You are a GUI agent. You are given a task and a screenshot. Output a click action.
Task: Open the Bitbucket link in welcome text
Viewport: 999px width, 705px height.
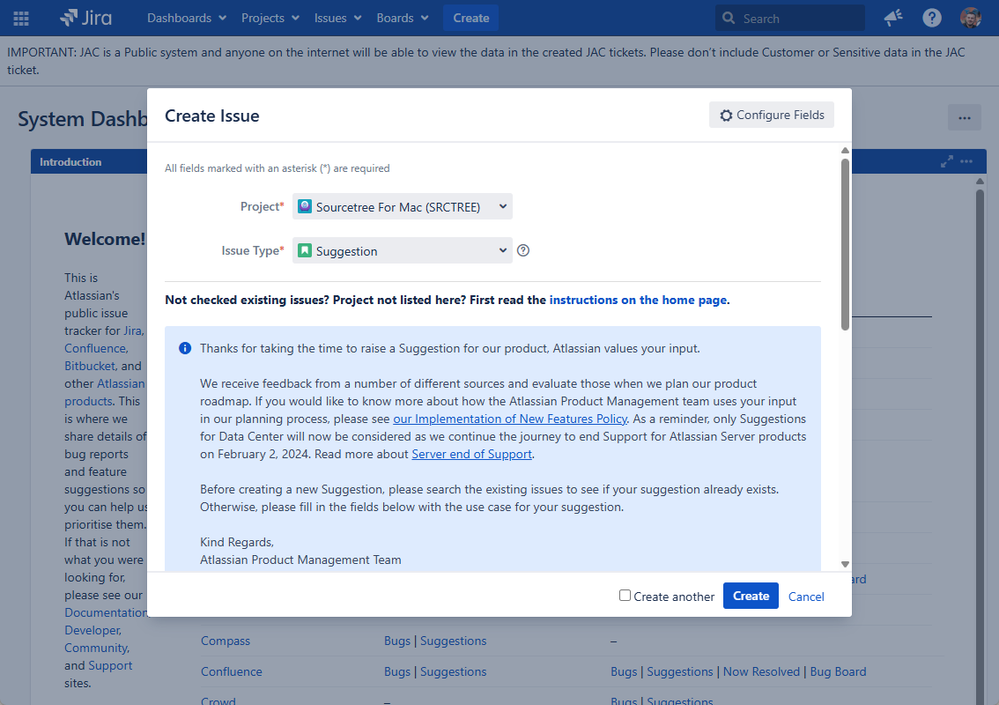(90, 366)
